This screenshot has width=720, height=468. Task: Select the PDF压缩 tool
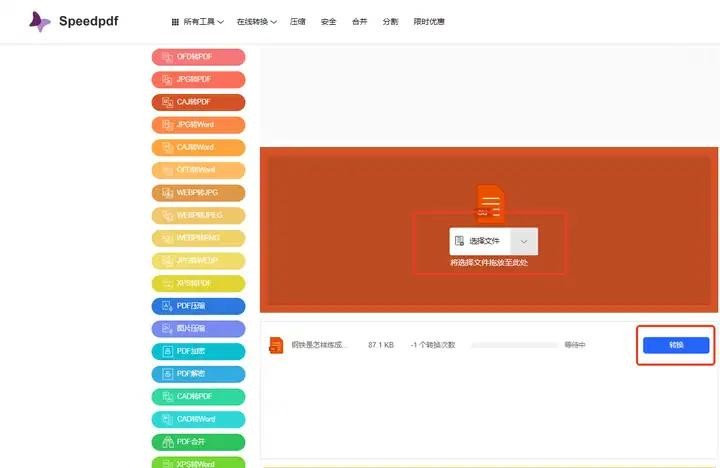[x=198, y=306]
